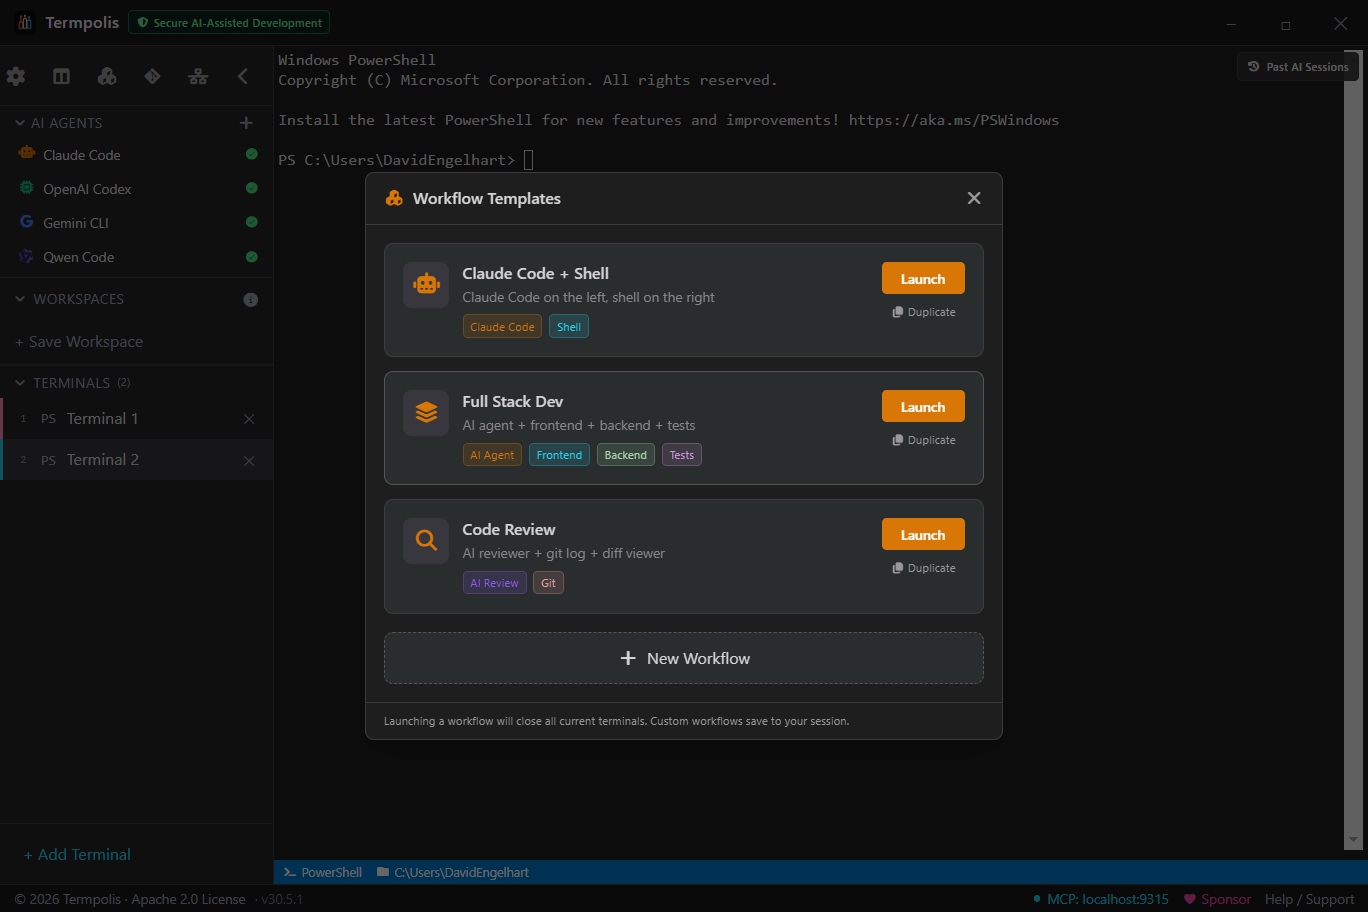Click the Full Stack Dev layers icon
1368x912 pixels.
426,413
